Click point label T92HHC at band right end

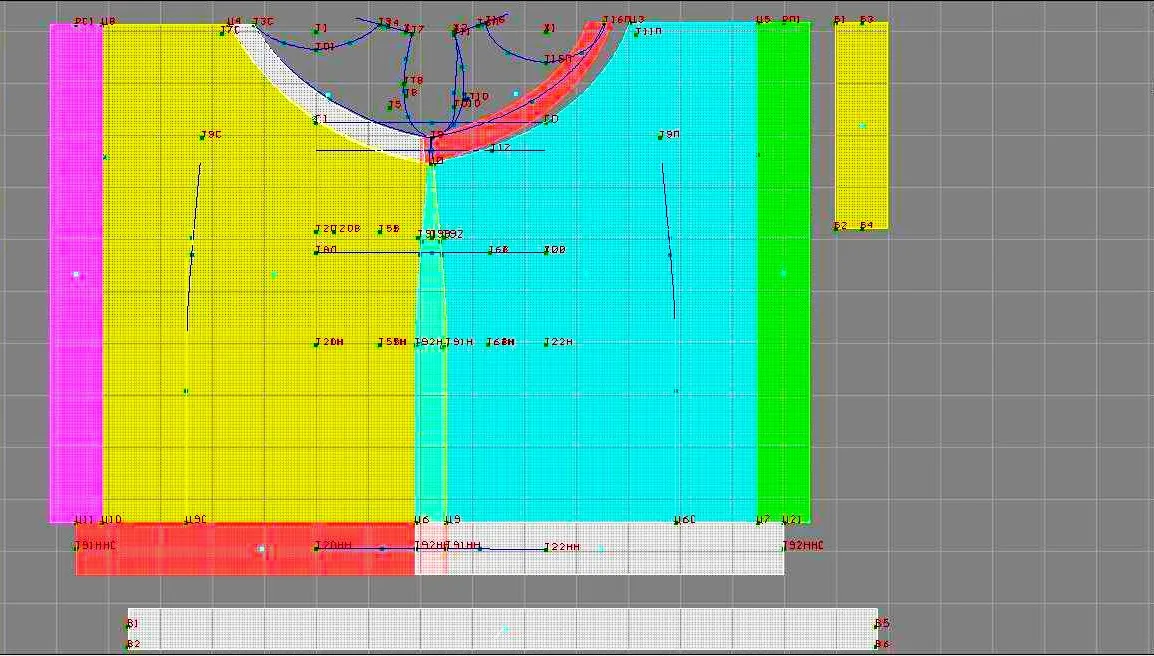pos(803,546)
